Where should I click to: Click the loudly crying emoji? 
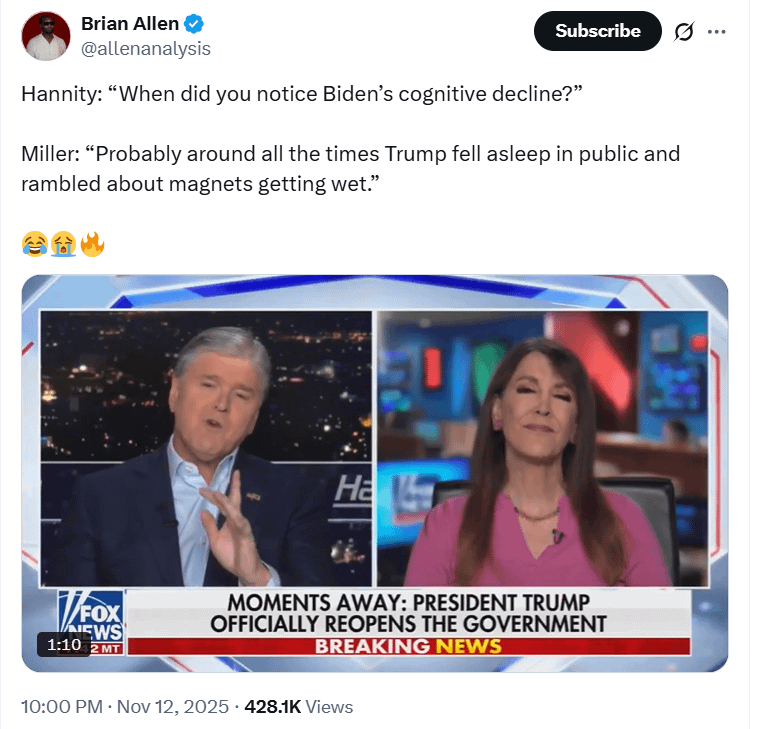(x=64, y=244)
